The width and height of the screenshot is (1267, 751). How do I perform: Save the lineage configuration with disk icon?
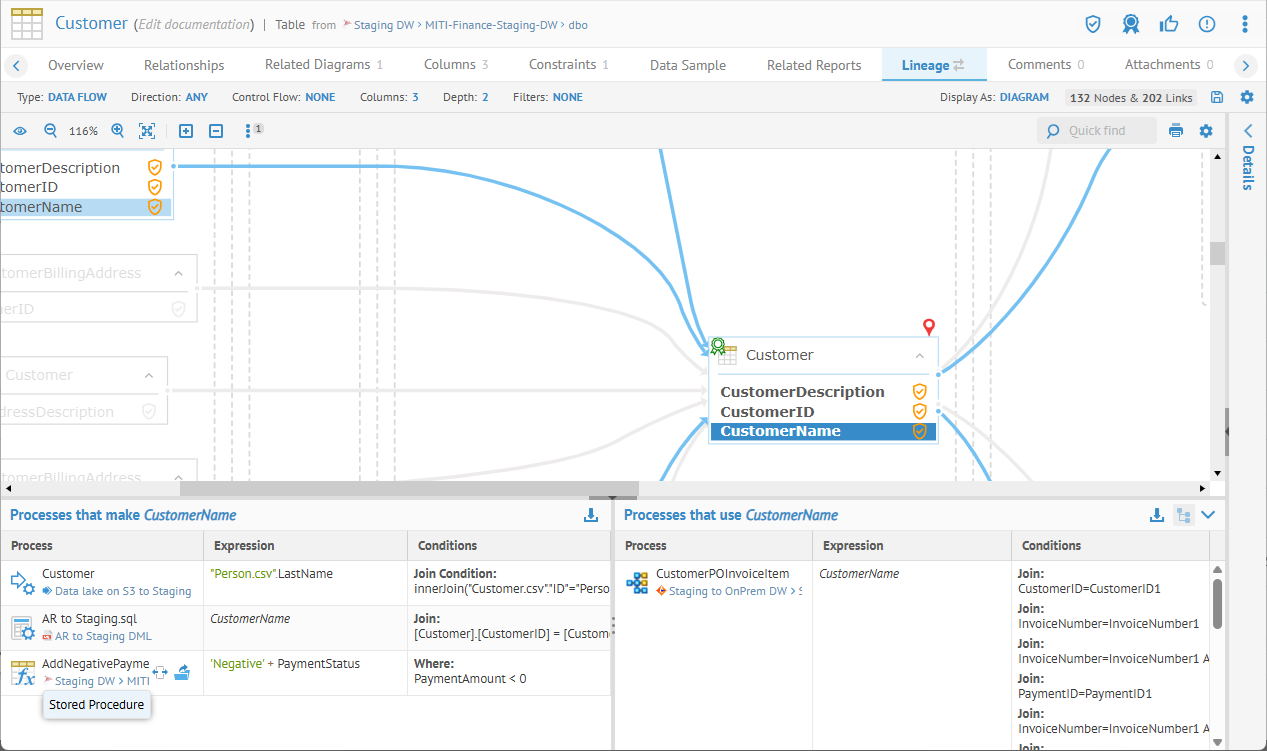pos(1217,97)
